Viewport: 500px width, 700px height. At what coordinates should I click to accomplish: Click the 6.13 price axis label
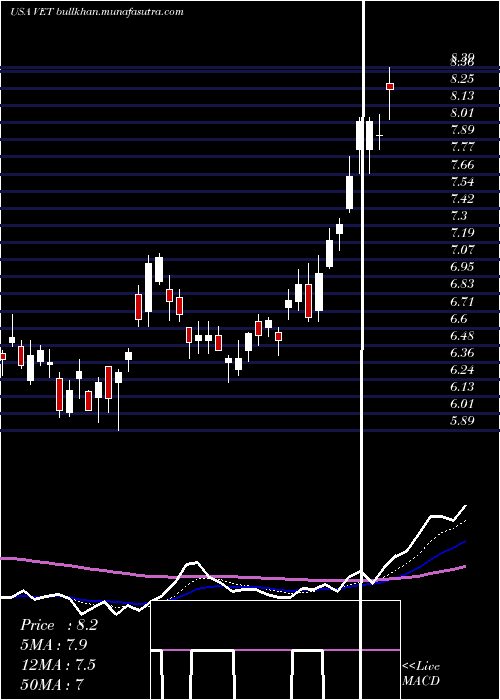pos(462,387)
